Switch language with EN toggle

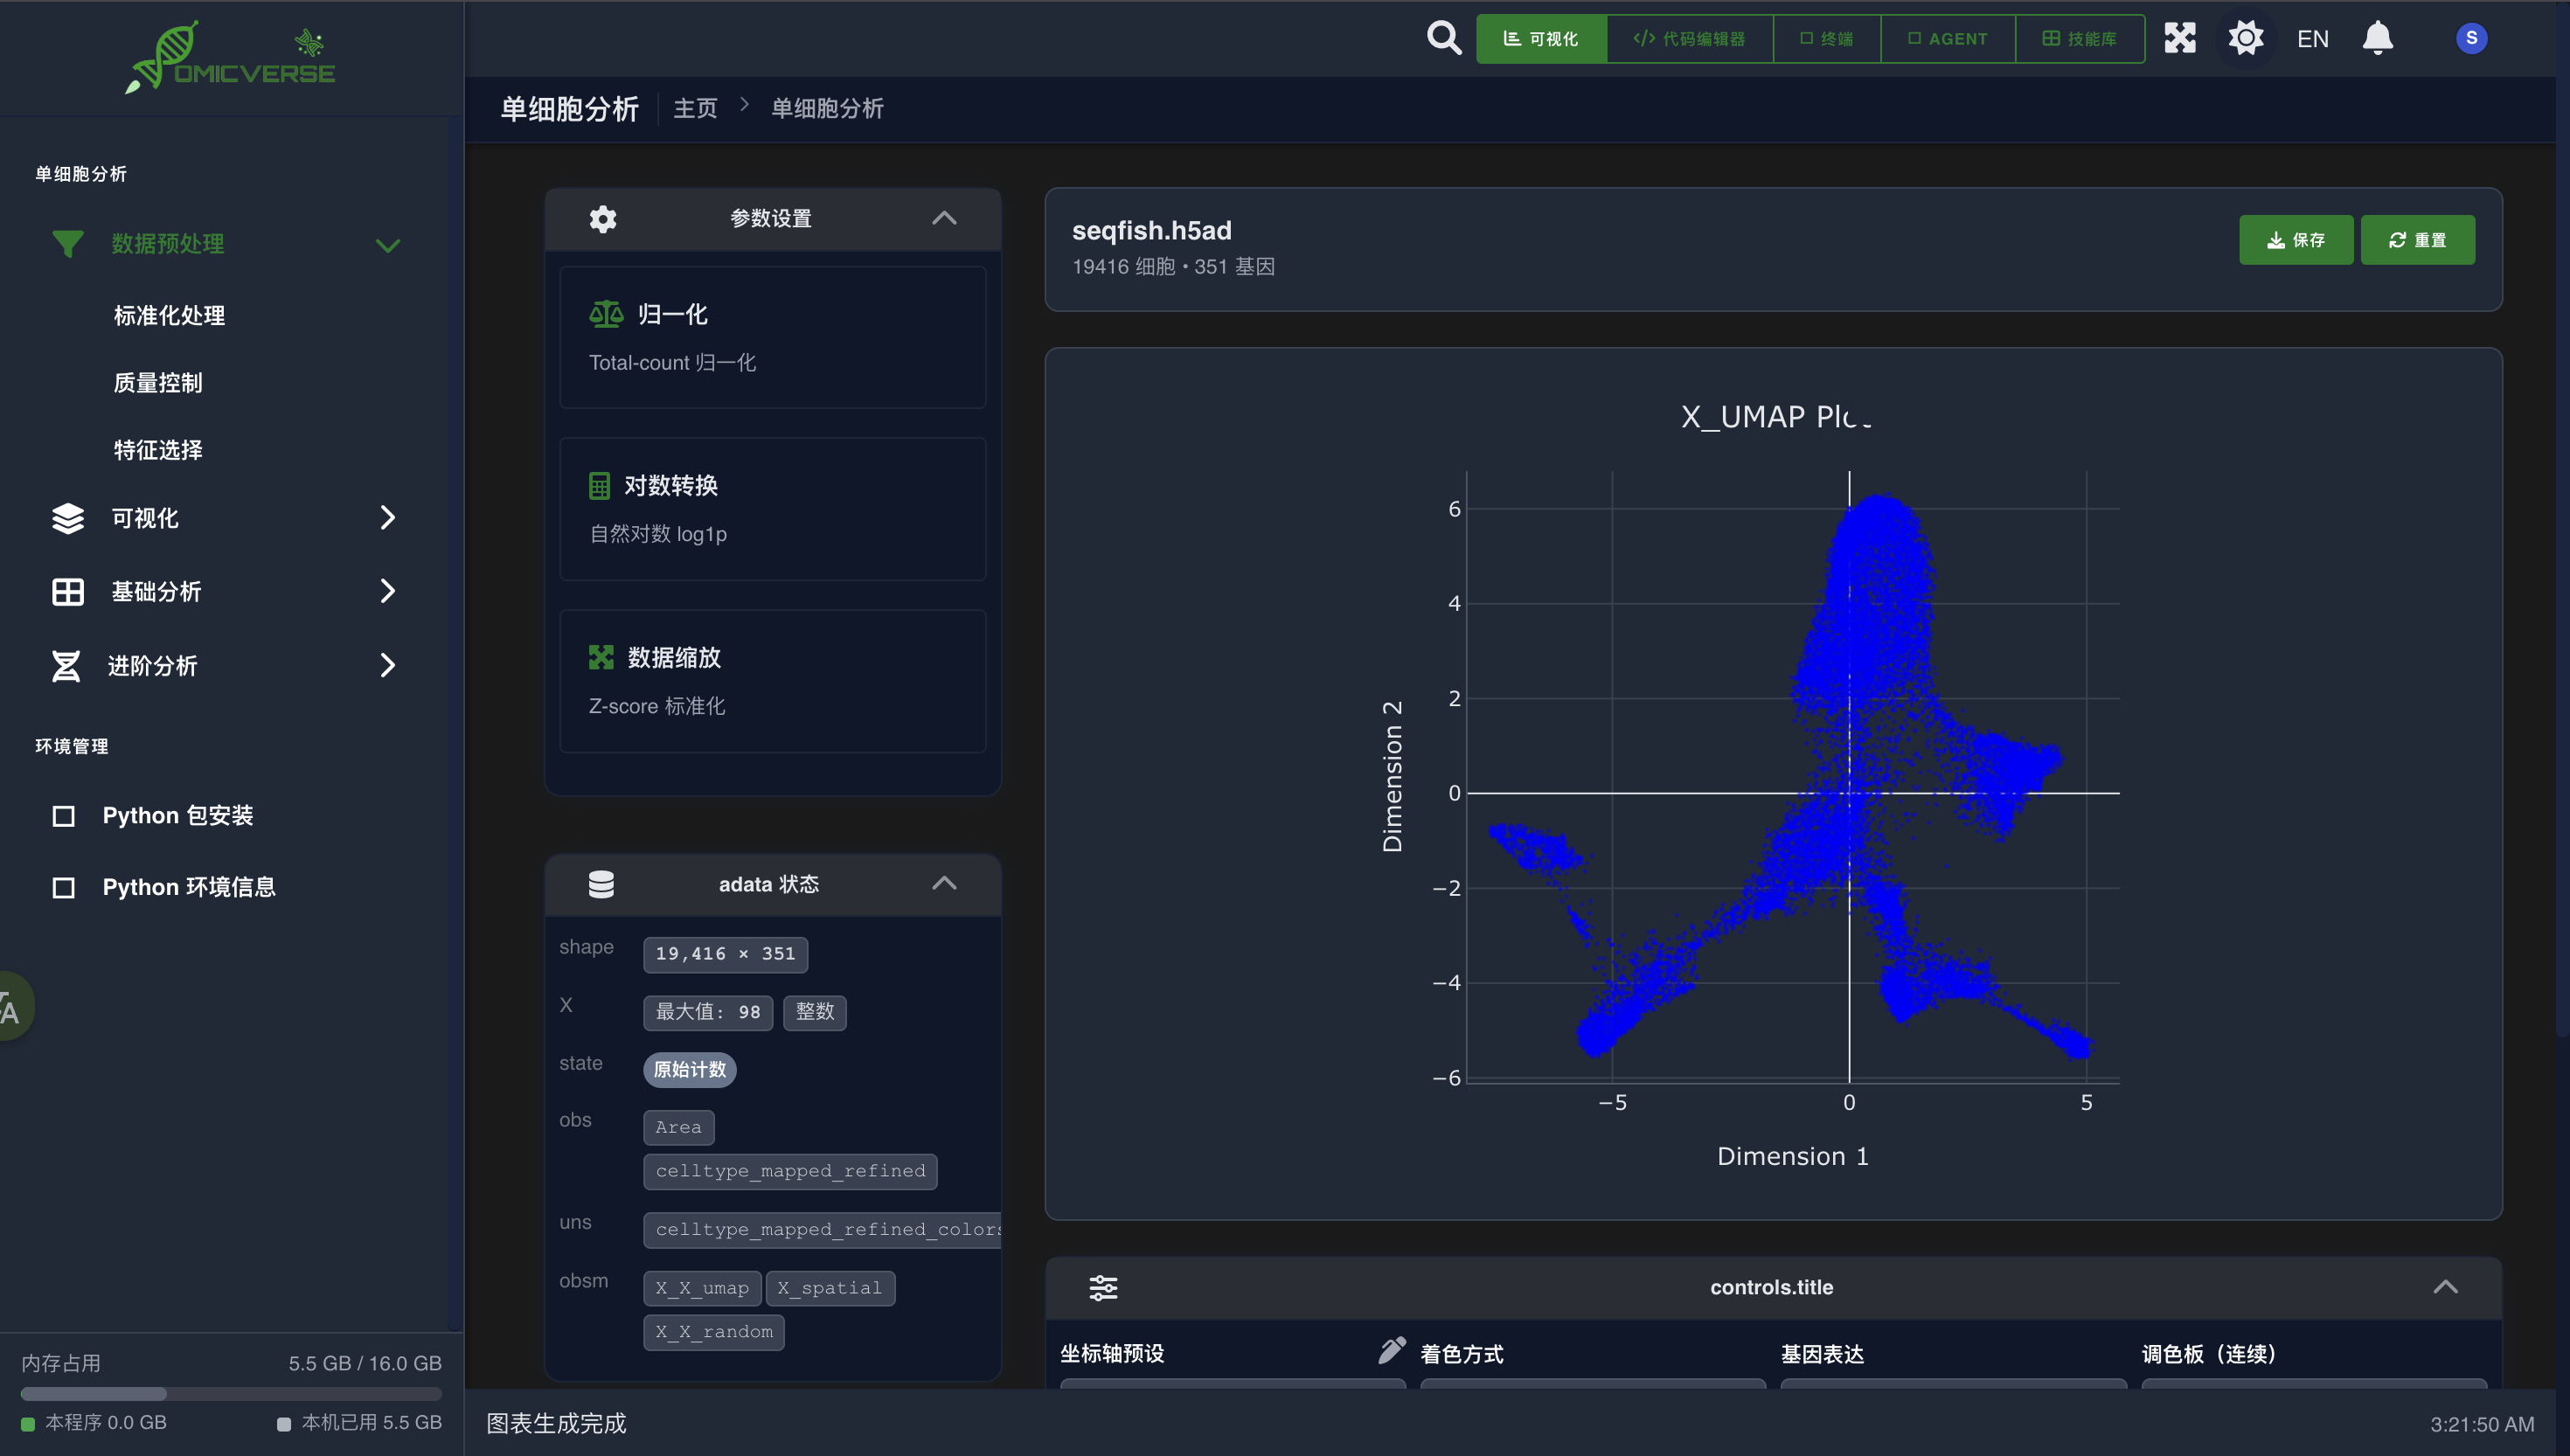click(x=2312, y=39)
